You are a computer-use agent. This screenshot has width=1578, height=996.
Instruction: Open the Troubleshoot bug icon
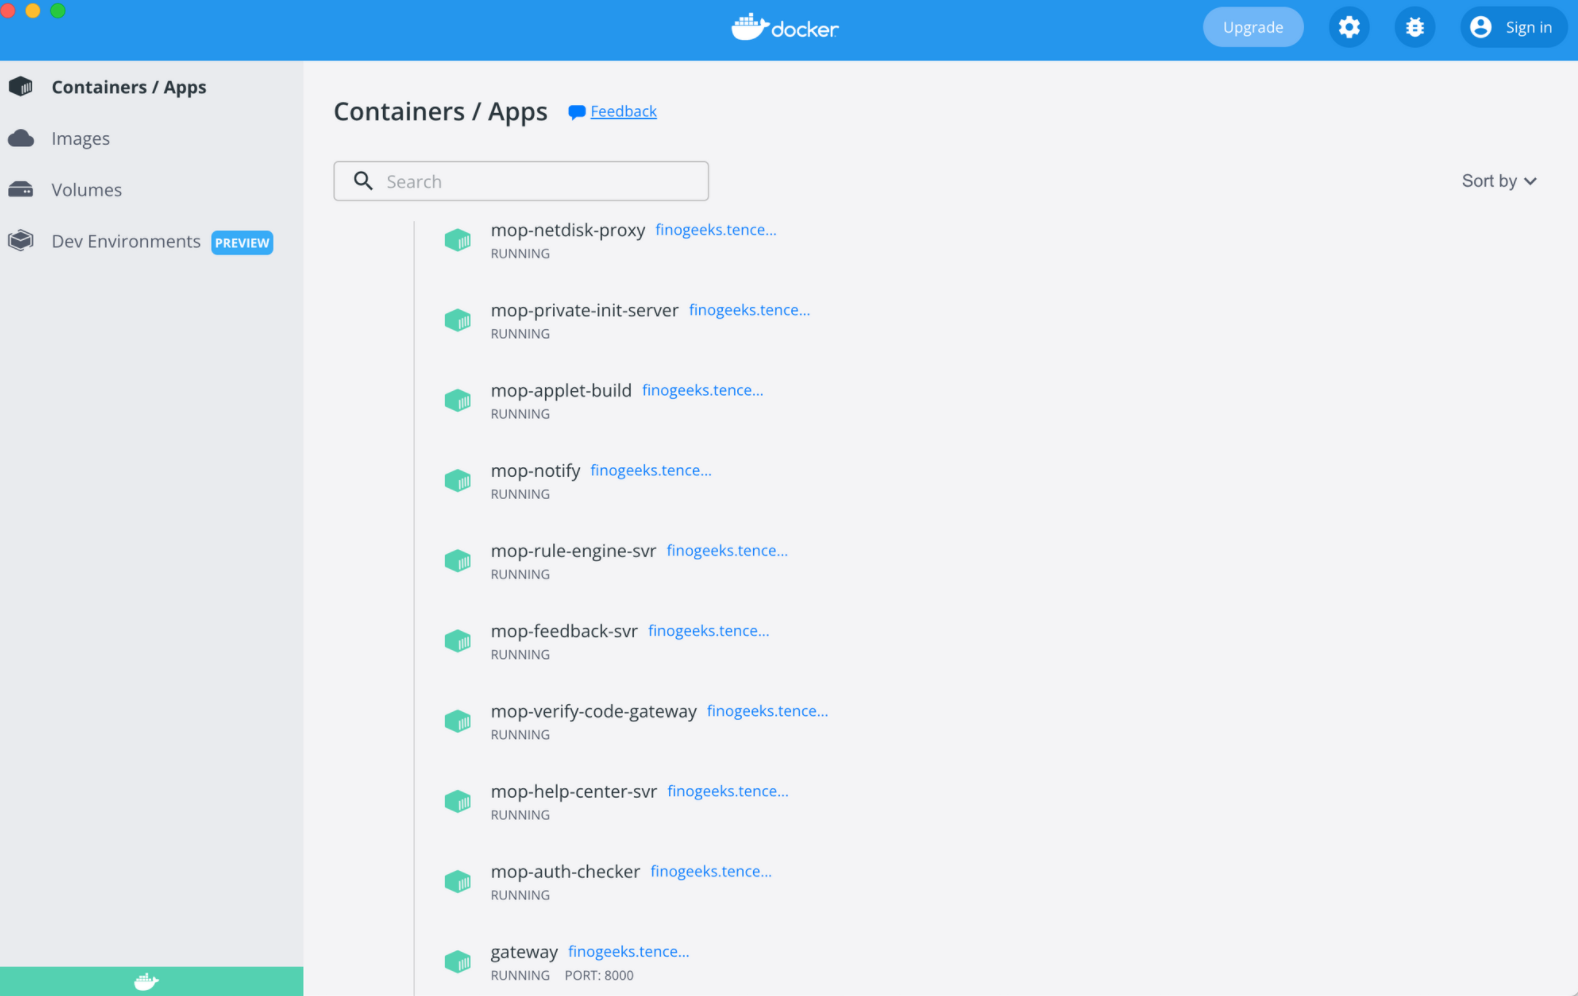[x=1414, y=27]
